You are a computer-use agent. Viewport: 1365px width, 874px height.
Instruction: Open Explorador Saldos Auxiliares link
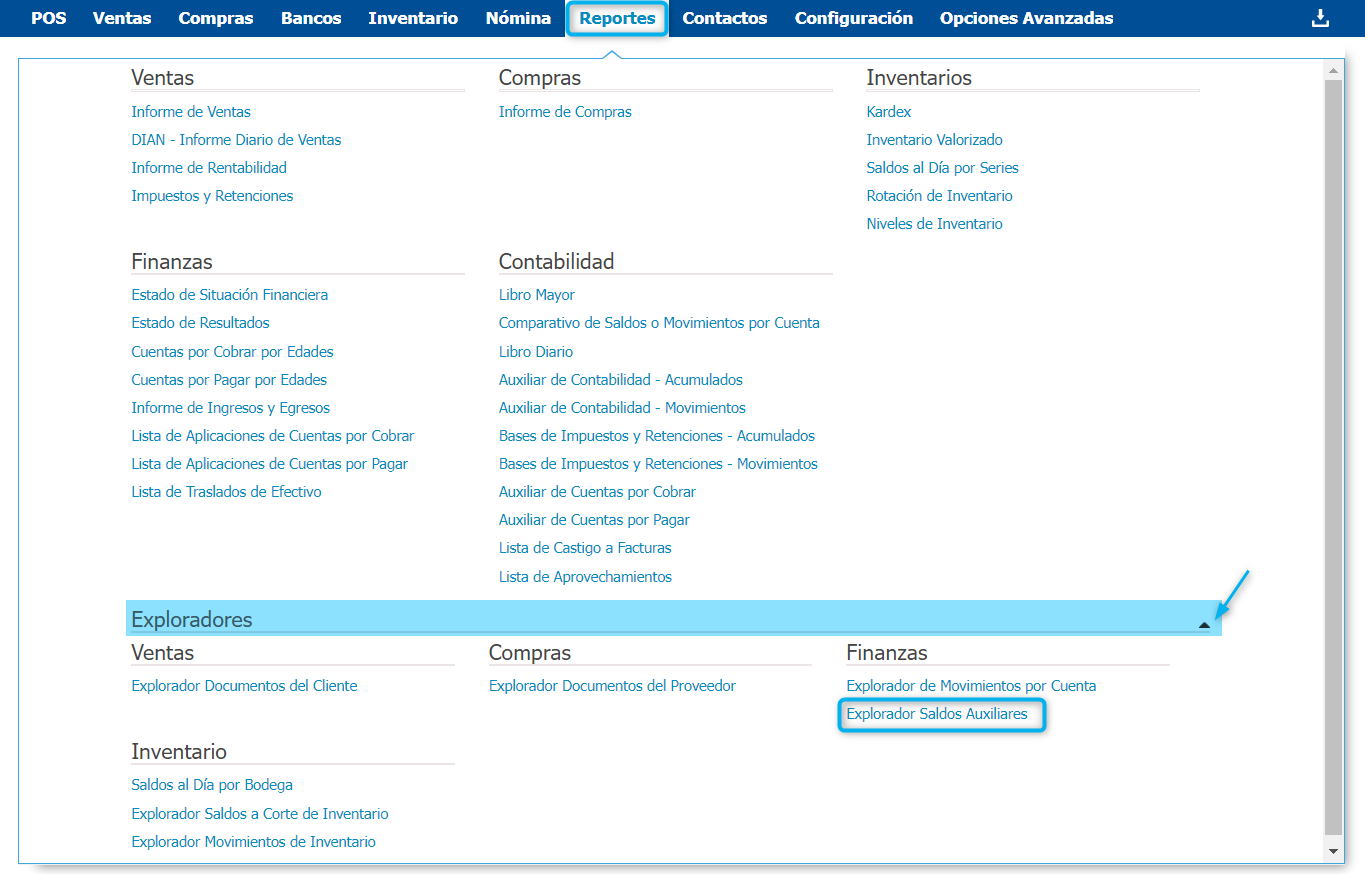[x=937, y=714]
